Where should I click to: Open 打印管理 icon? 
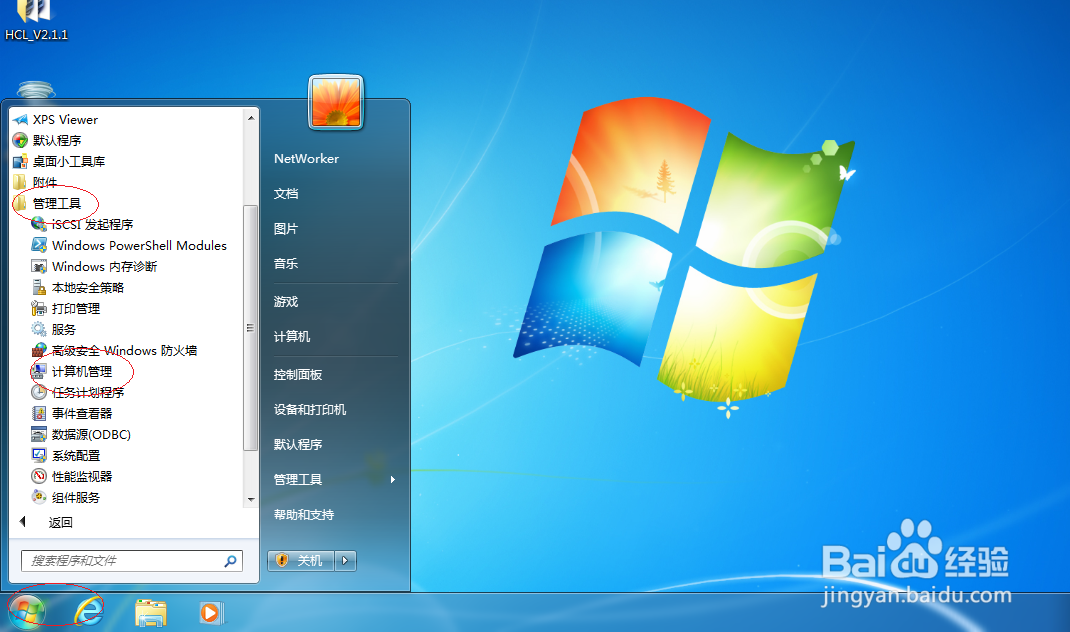pos(39,308)
